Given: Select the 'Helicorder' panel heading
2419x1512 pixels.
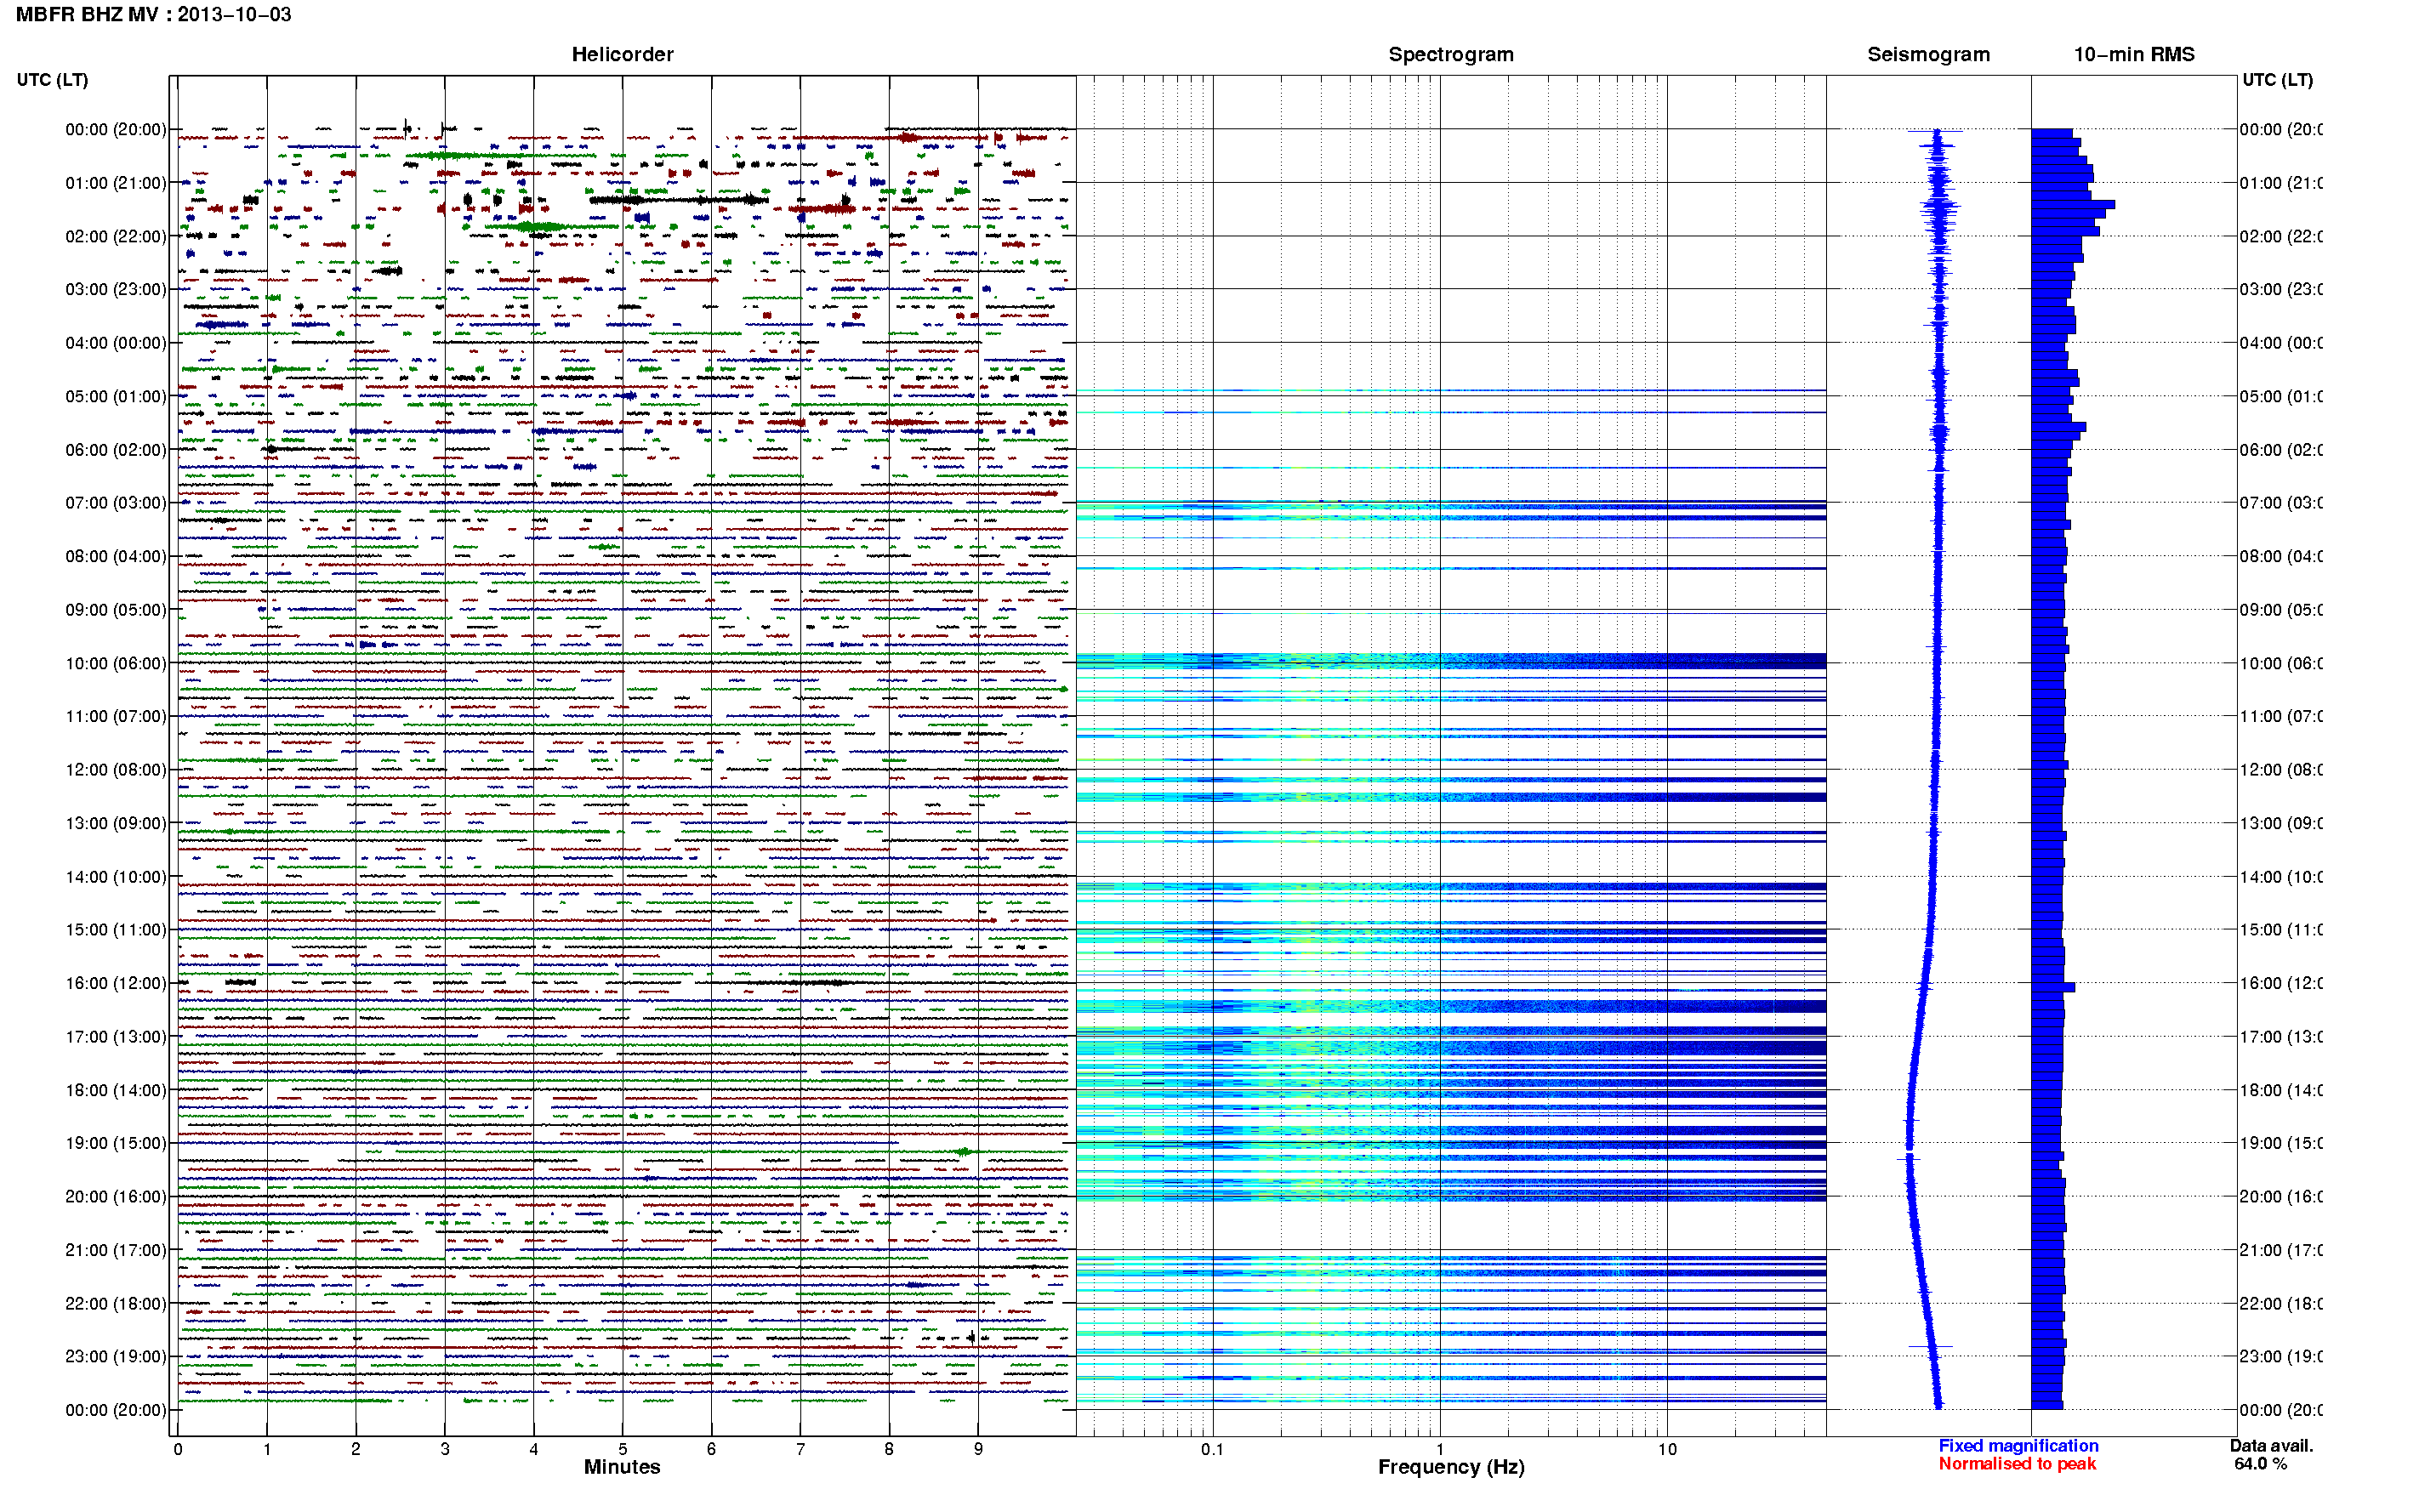Looking at the screenshot, I should (622, 55).
